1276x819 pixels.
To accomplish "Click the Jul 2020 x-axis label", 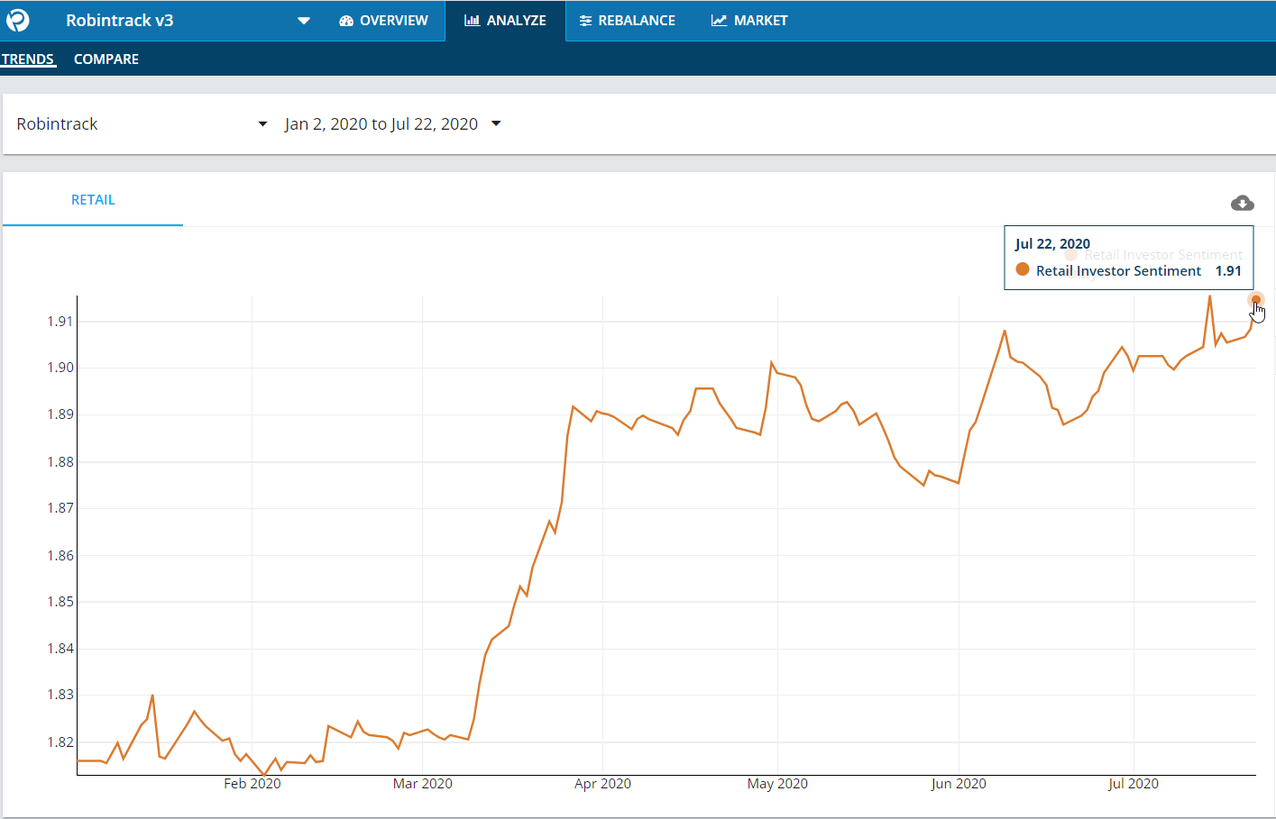I will click(1133, 784).
